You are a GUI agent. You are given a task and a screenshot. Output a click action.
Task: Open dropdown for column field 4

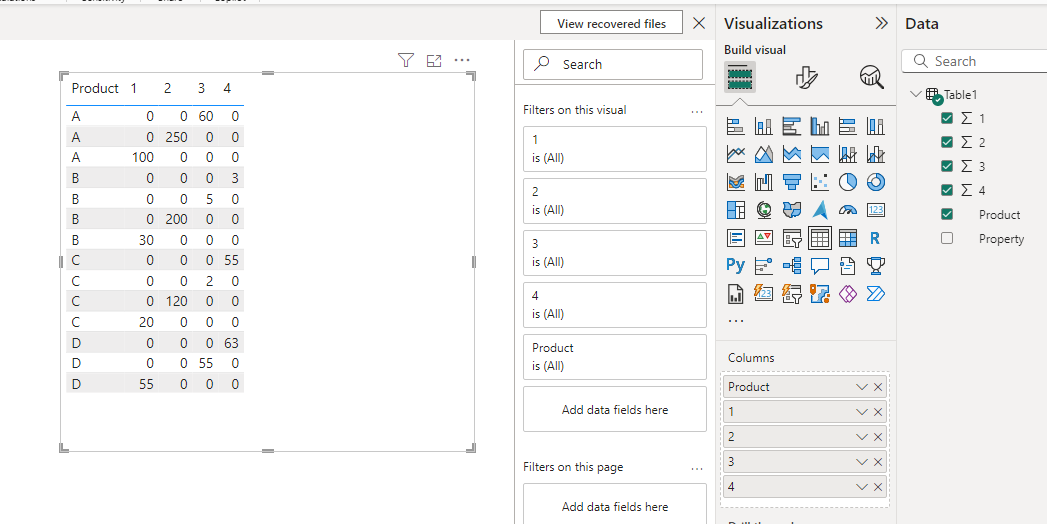861,487
